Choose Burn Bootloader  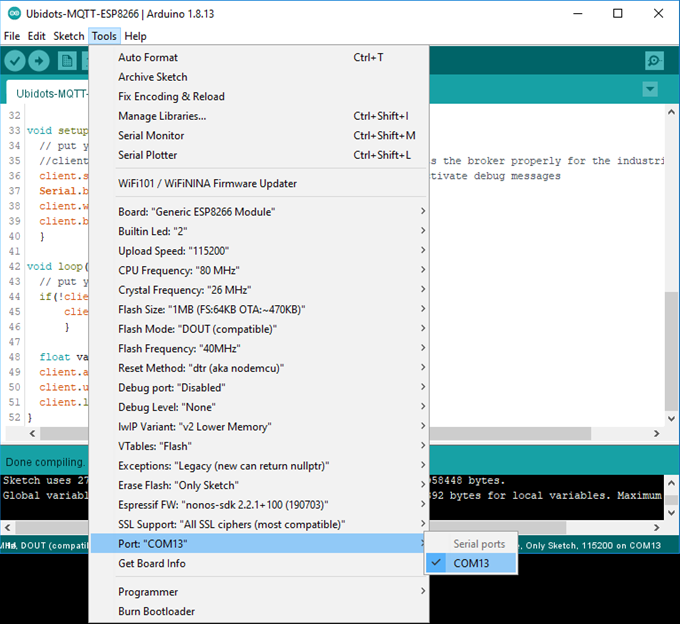click(x=259, y=611)
